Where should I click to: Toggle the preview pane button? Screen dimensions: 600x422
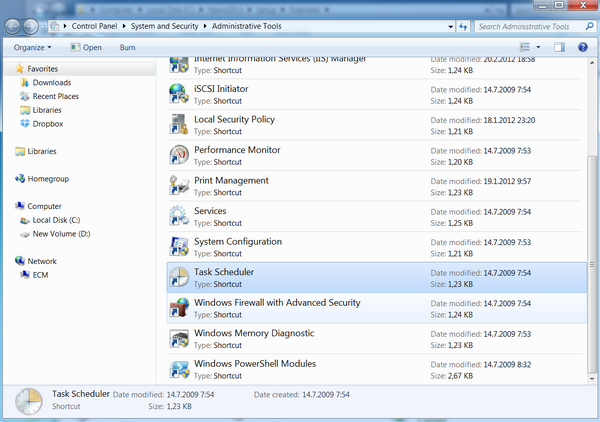coord(559,47)
